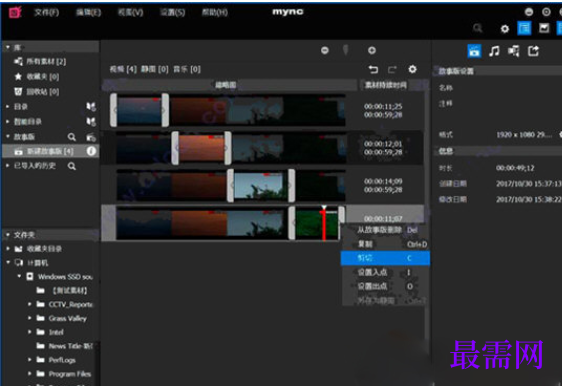Click the gear settings icon in top toolbar
The width and height of the screenshot is (562, 386).
coord(505,29)
